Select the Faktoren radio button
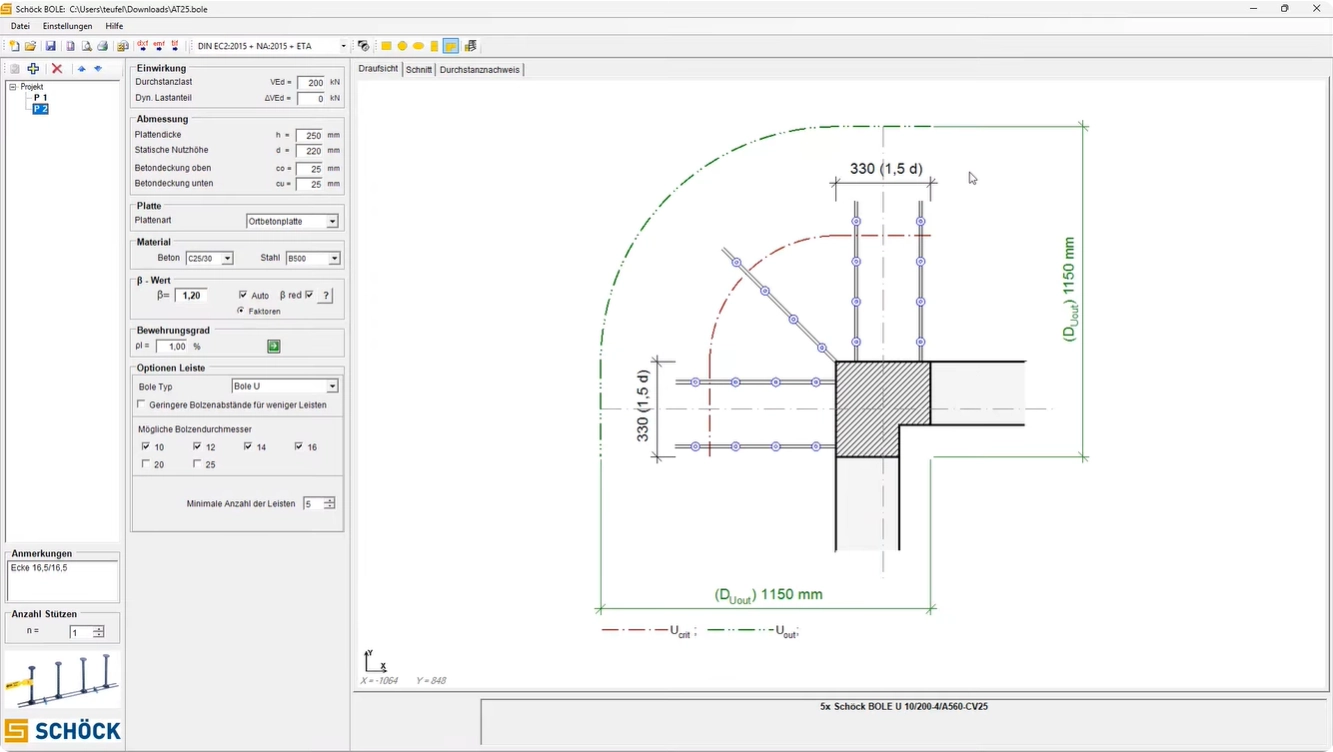The height and width of the screenshot is (752, 1333). coord(241,311)
